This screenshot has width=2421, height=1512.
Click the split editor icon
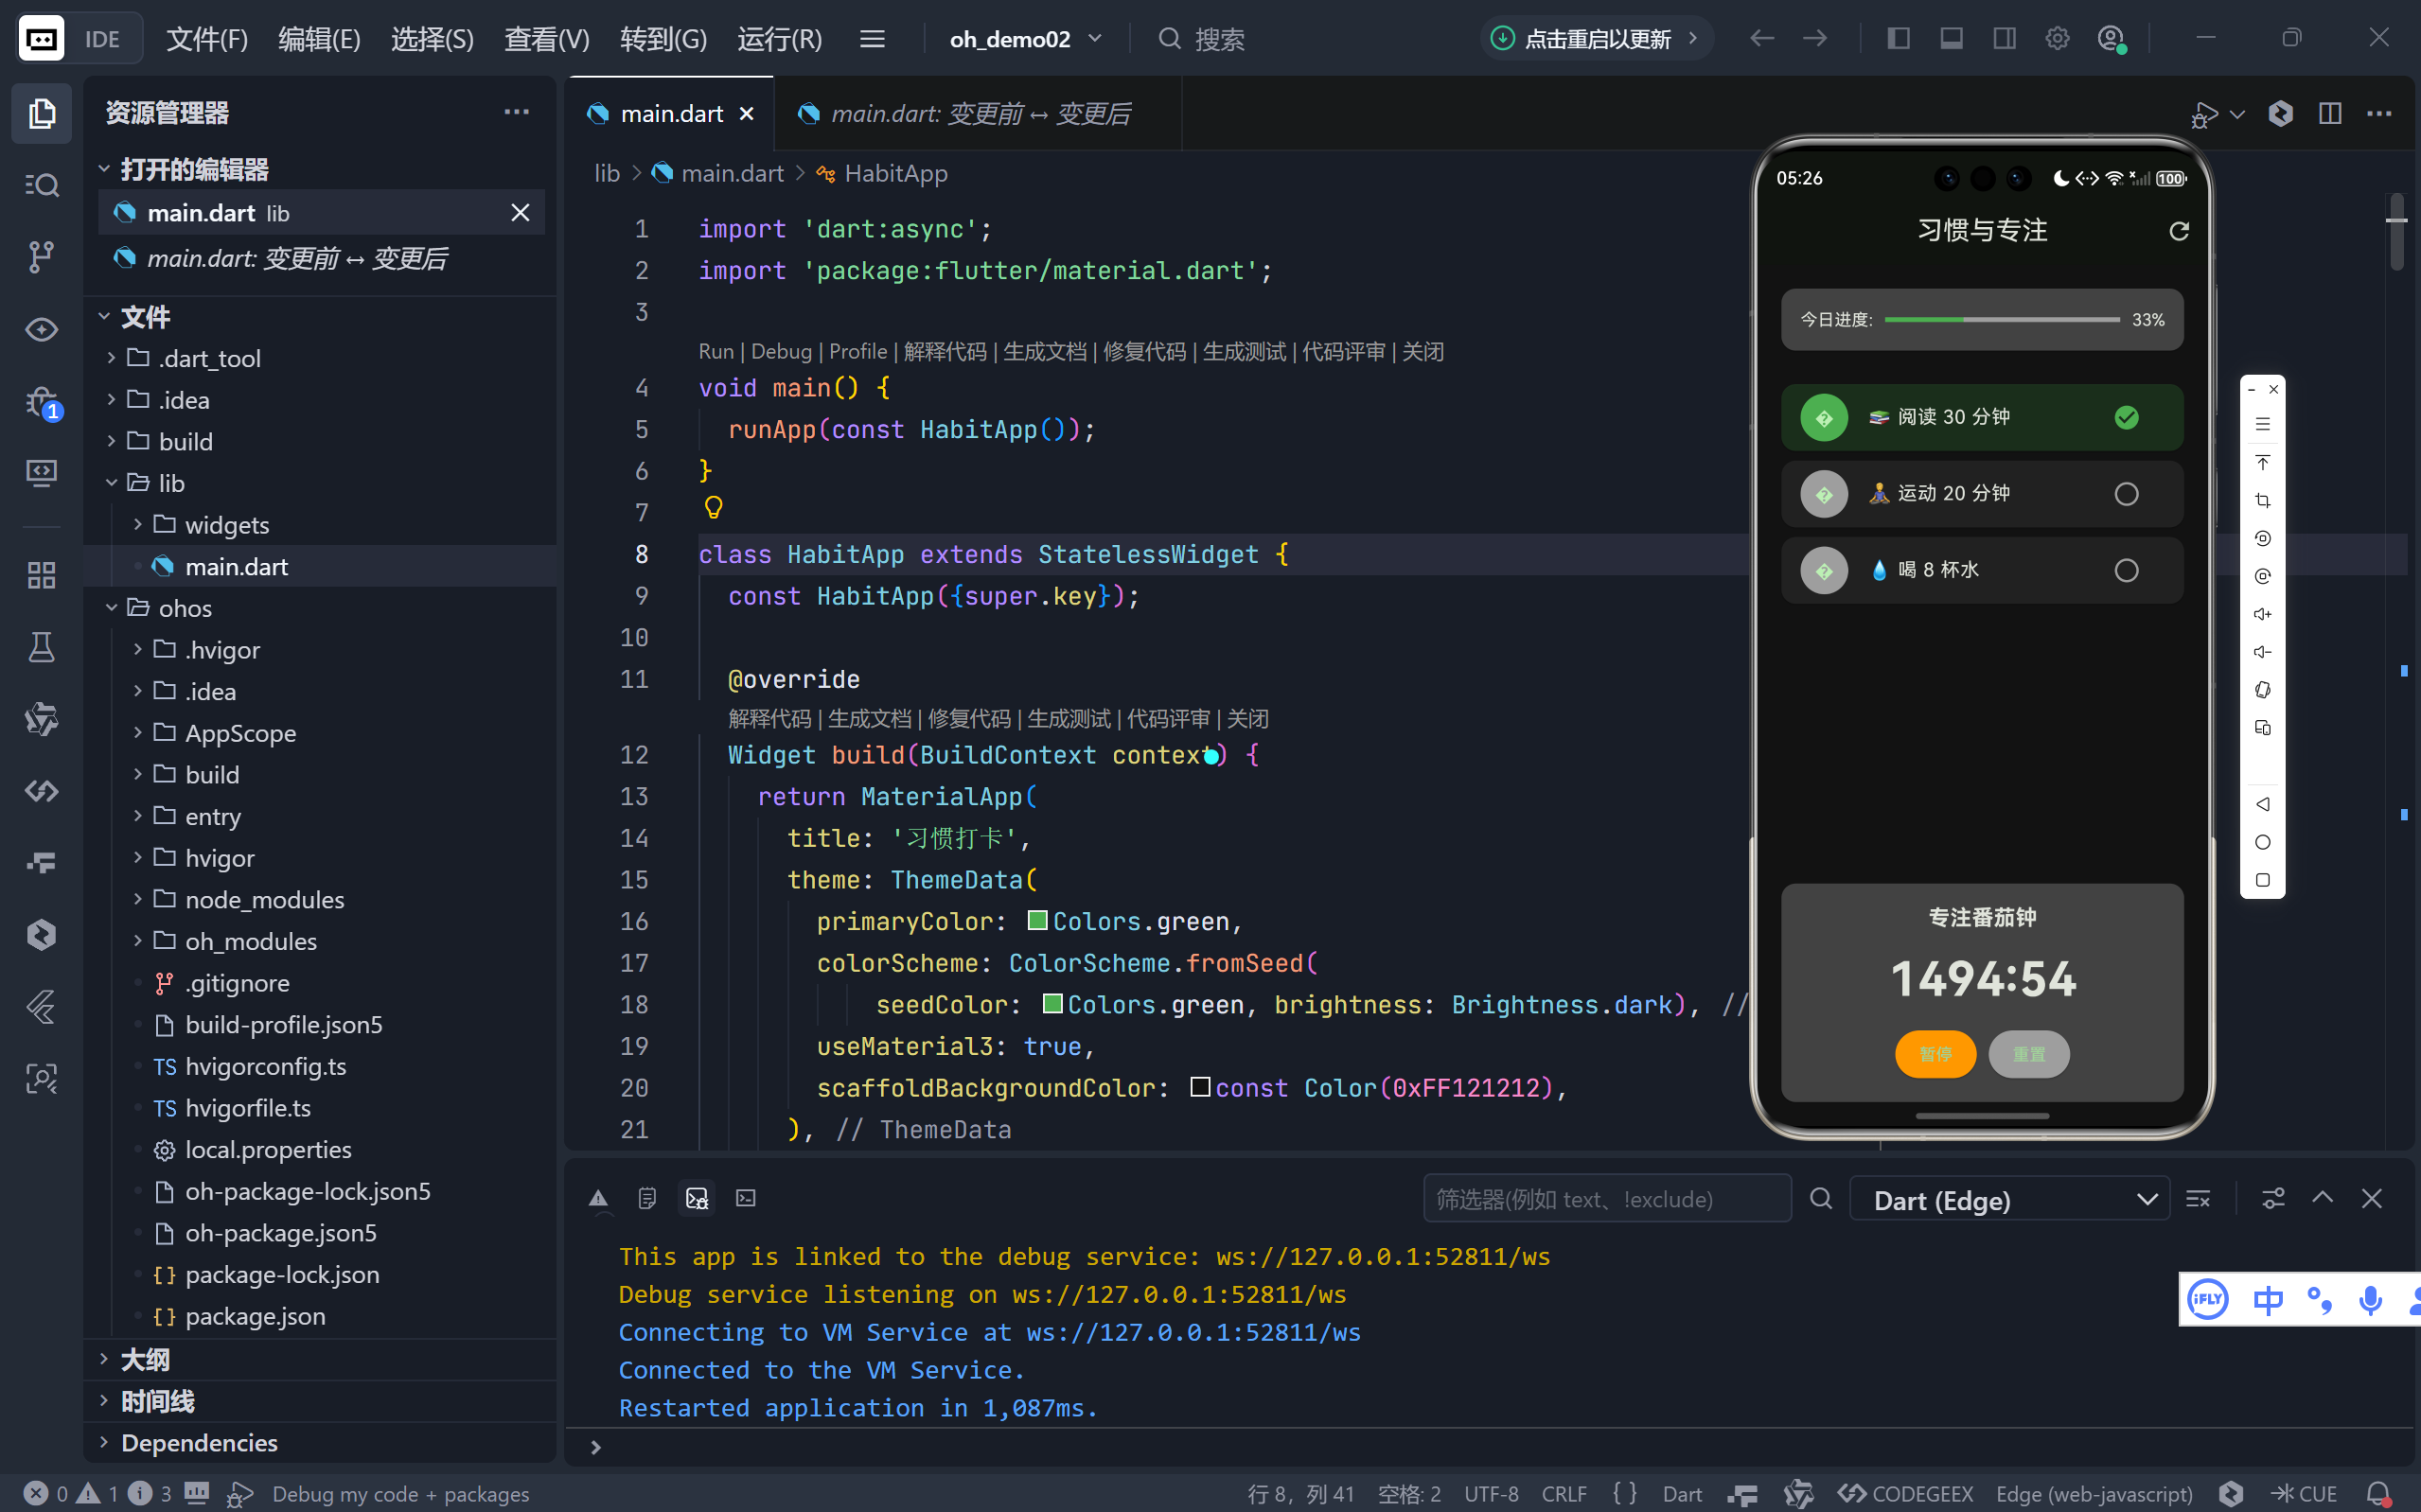coord(2330,113)
